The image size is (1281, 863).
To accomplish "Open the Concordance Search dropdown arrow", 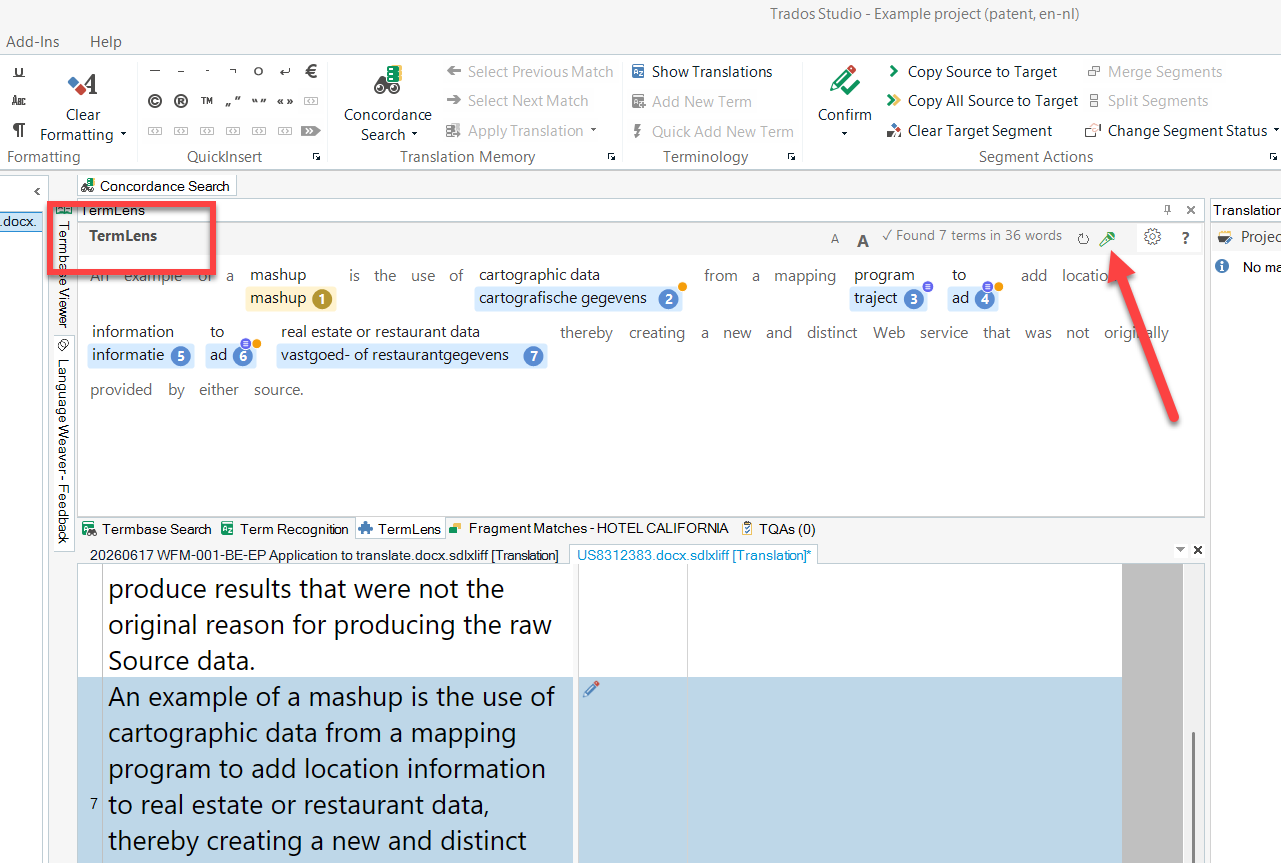I will pos(414,135).
